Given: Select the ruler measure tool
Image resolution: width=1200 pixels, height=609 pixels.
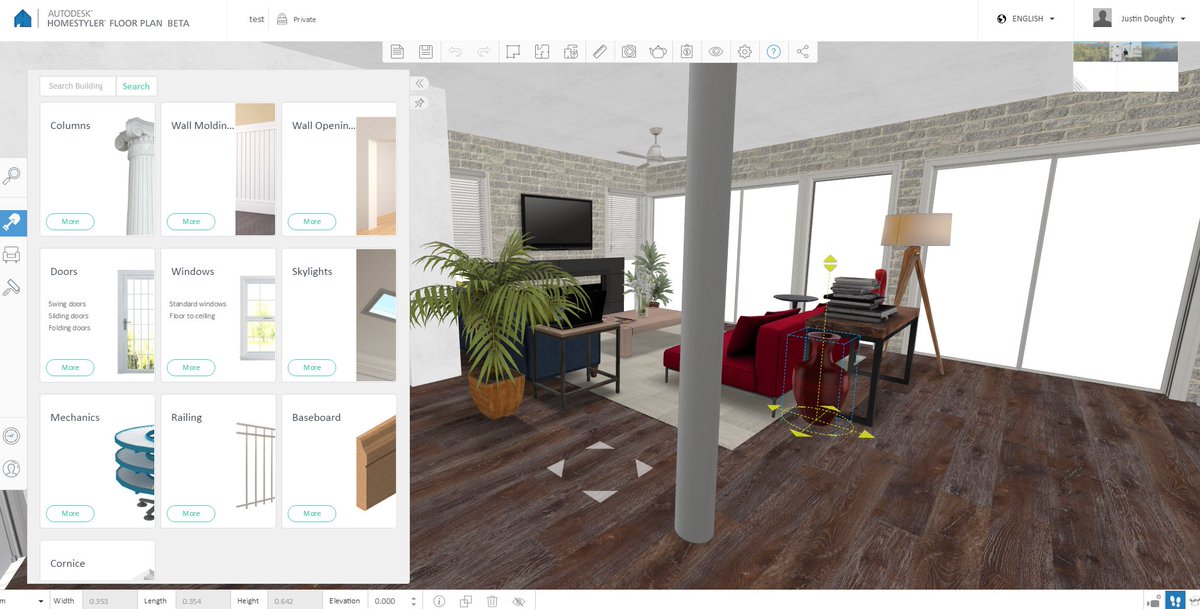Looking at the screenshot, I should pos(600,51).
